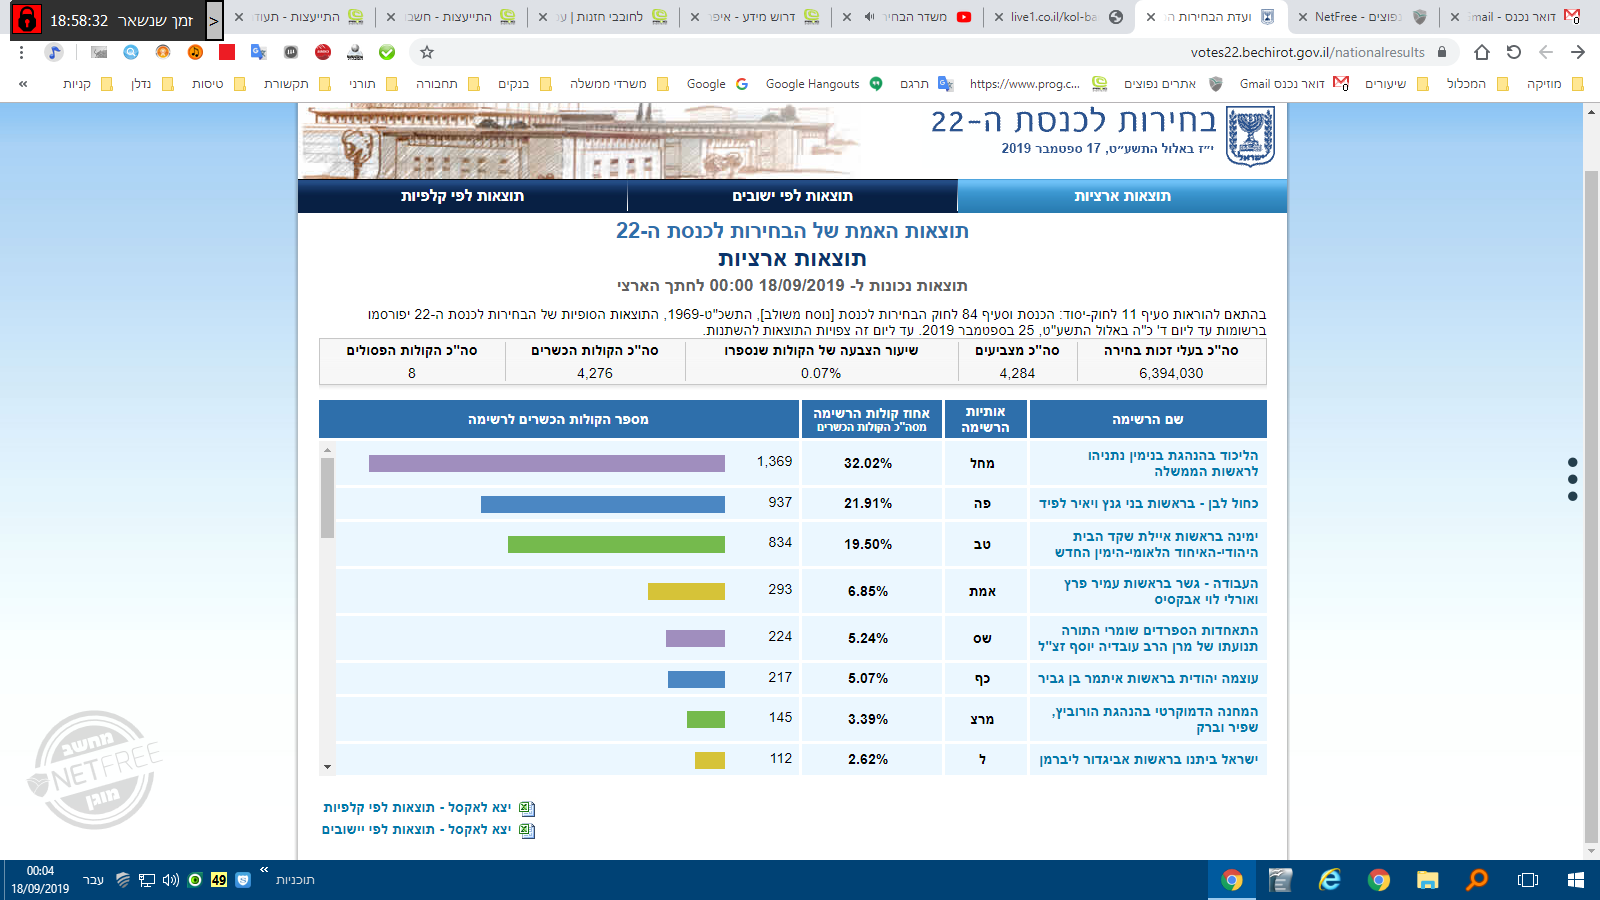The width and height of the screenshot is (1600, 900).
Task: Open the בנקים bookmarks folder
Action: click(x=524, y=84)
